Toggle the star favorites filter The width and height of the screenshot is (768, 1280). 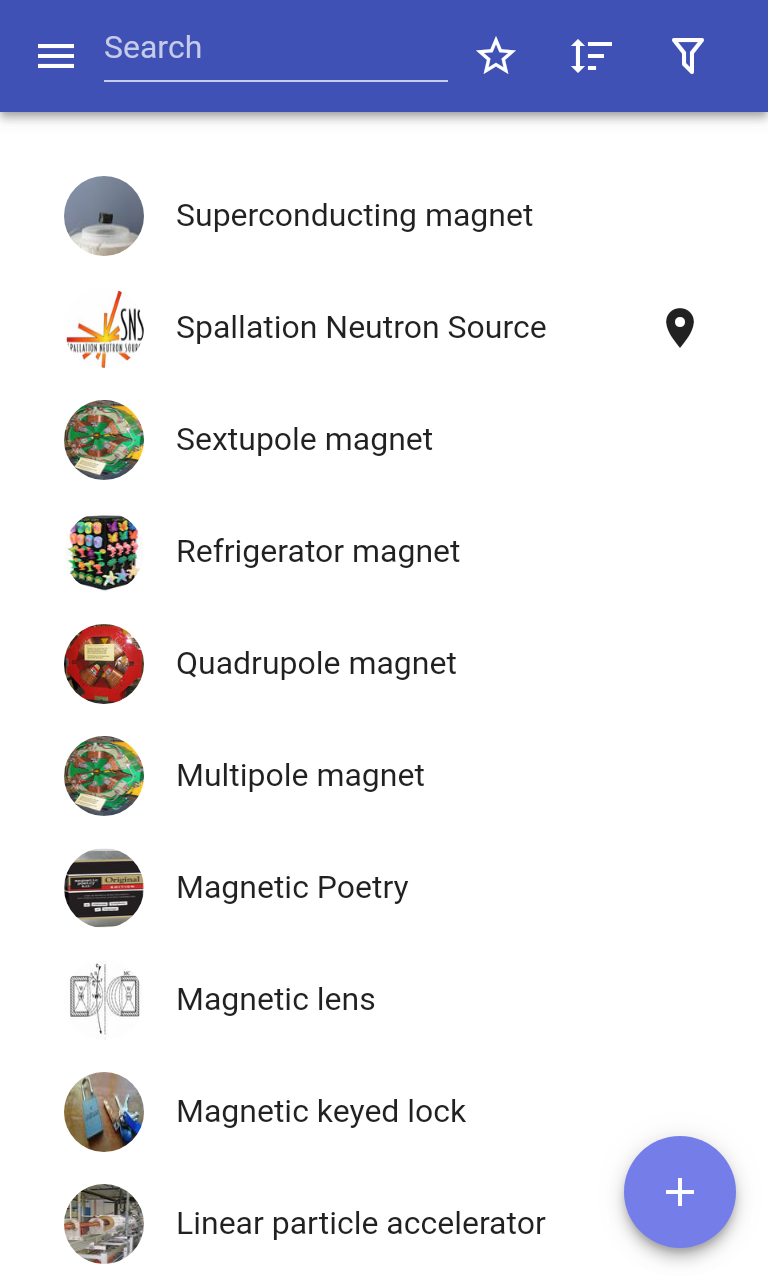point(496,56)
